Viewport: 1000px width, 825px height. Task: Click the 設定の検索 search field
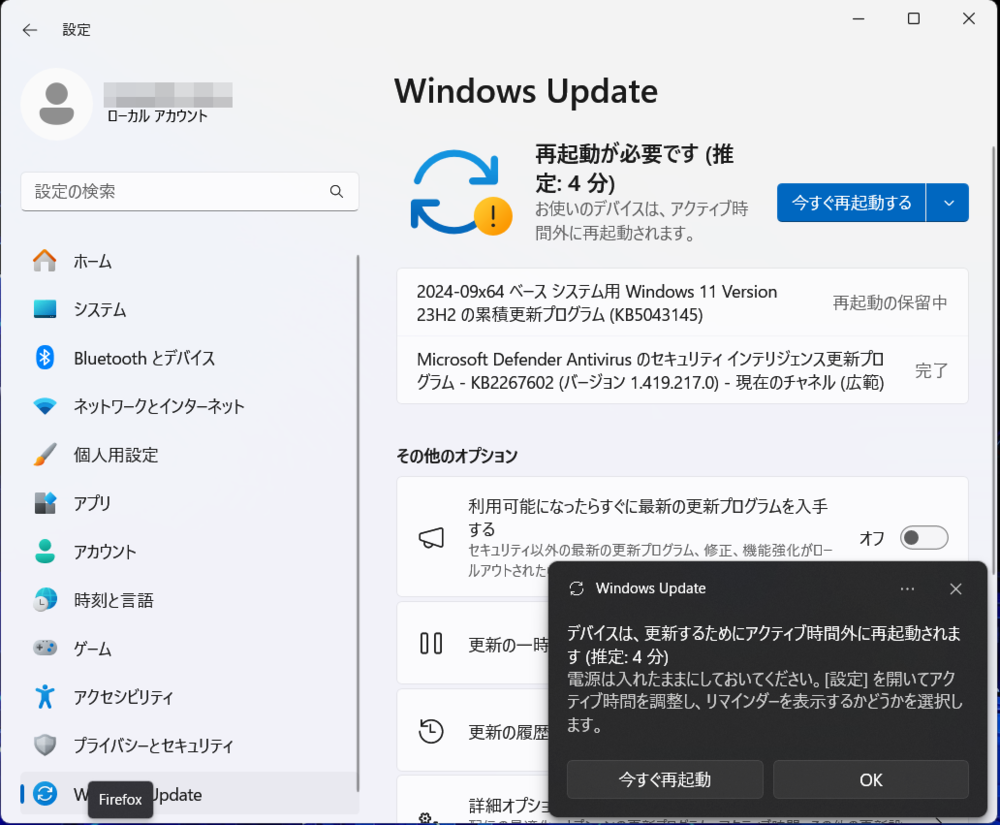(x=189, y=191)
